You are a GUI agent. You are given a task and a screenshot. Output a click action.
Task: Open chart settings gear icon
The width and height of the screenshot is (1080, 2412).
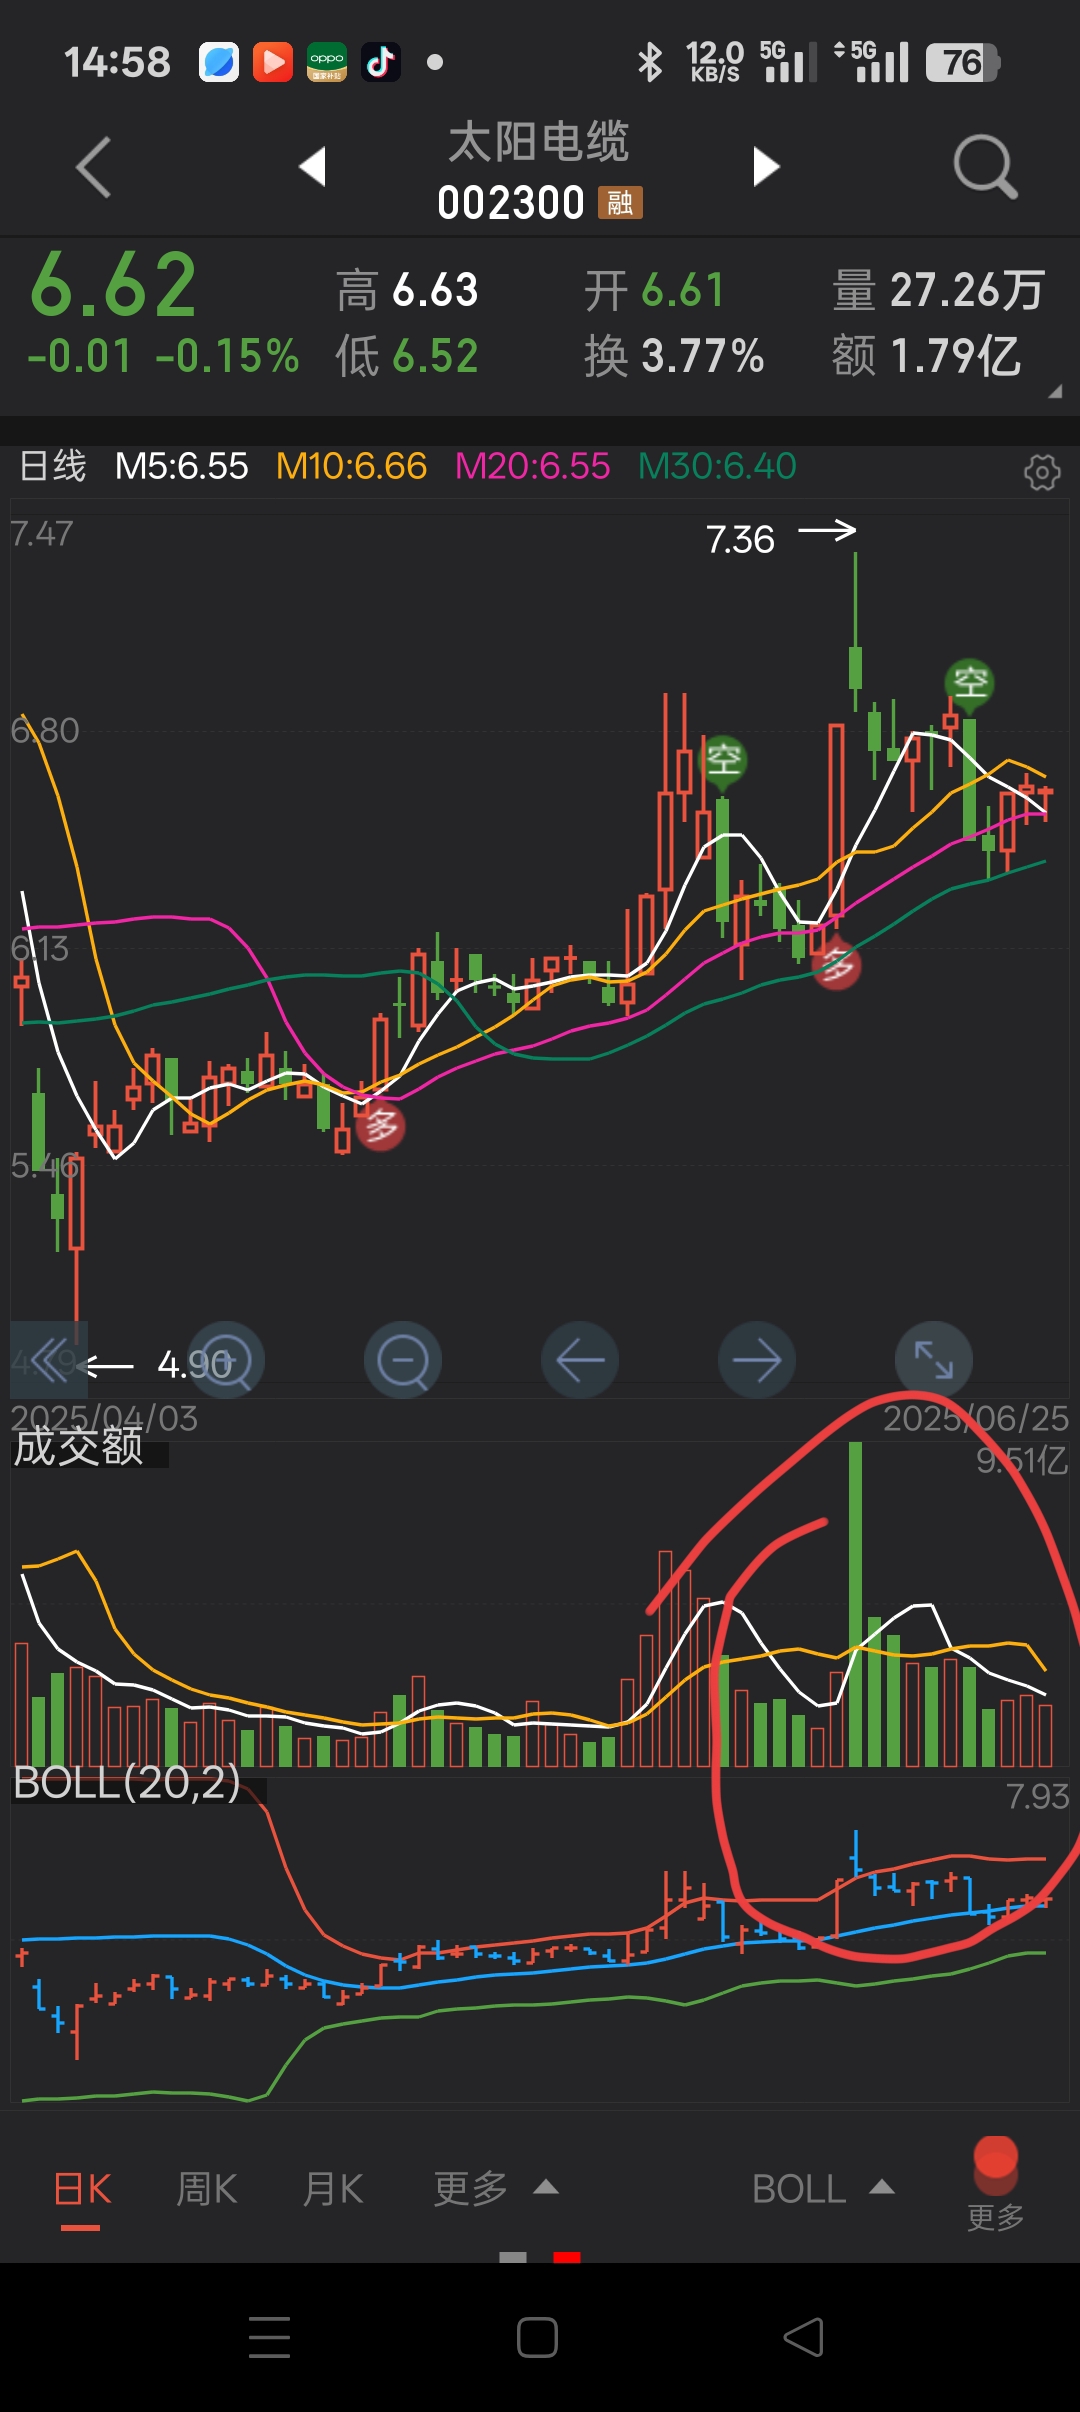tap(1042, 471)
